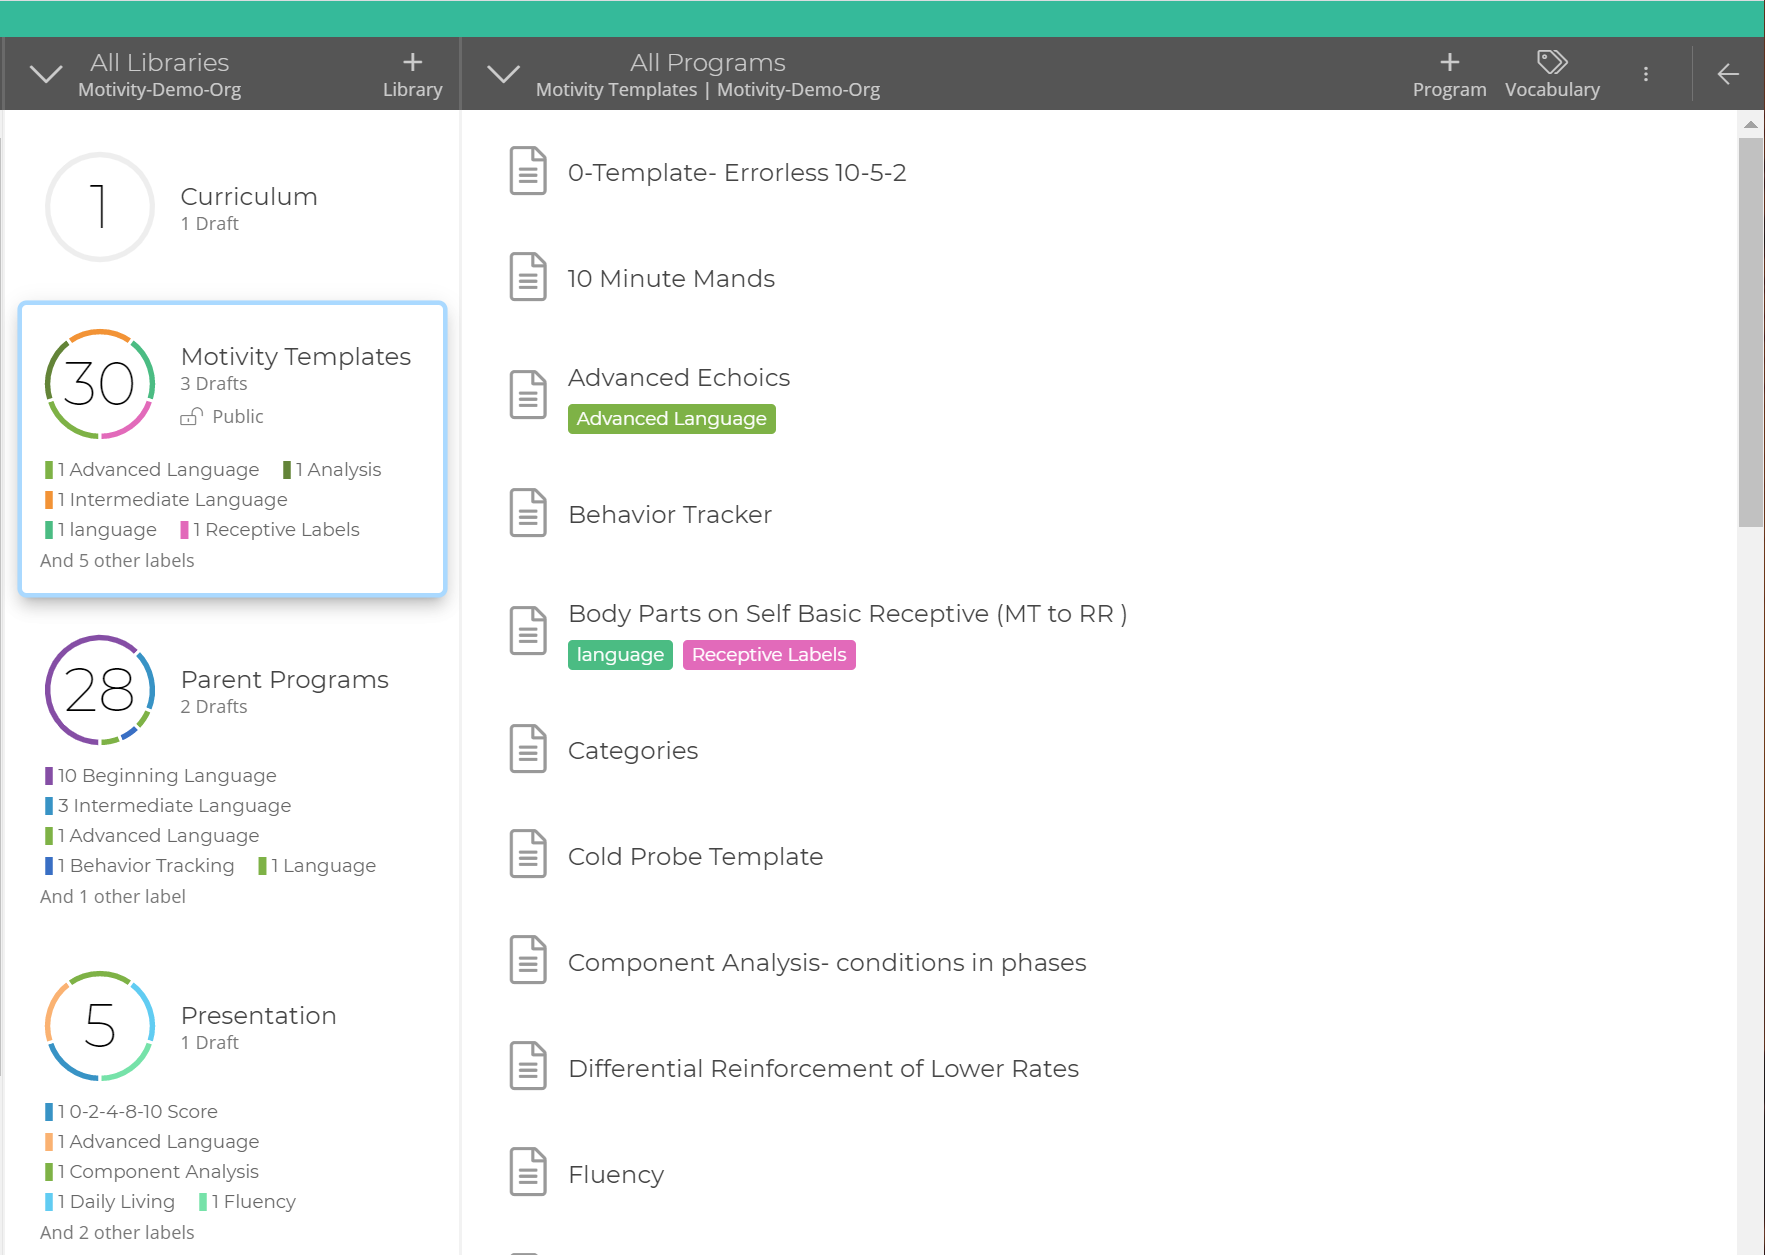Expand the All Programs chevron dropdown
The height and width of the screenshot is (1255, 1765).
pyautogui.click(x=503, y=74)
